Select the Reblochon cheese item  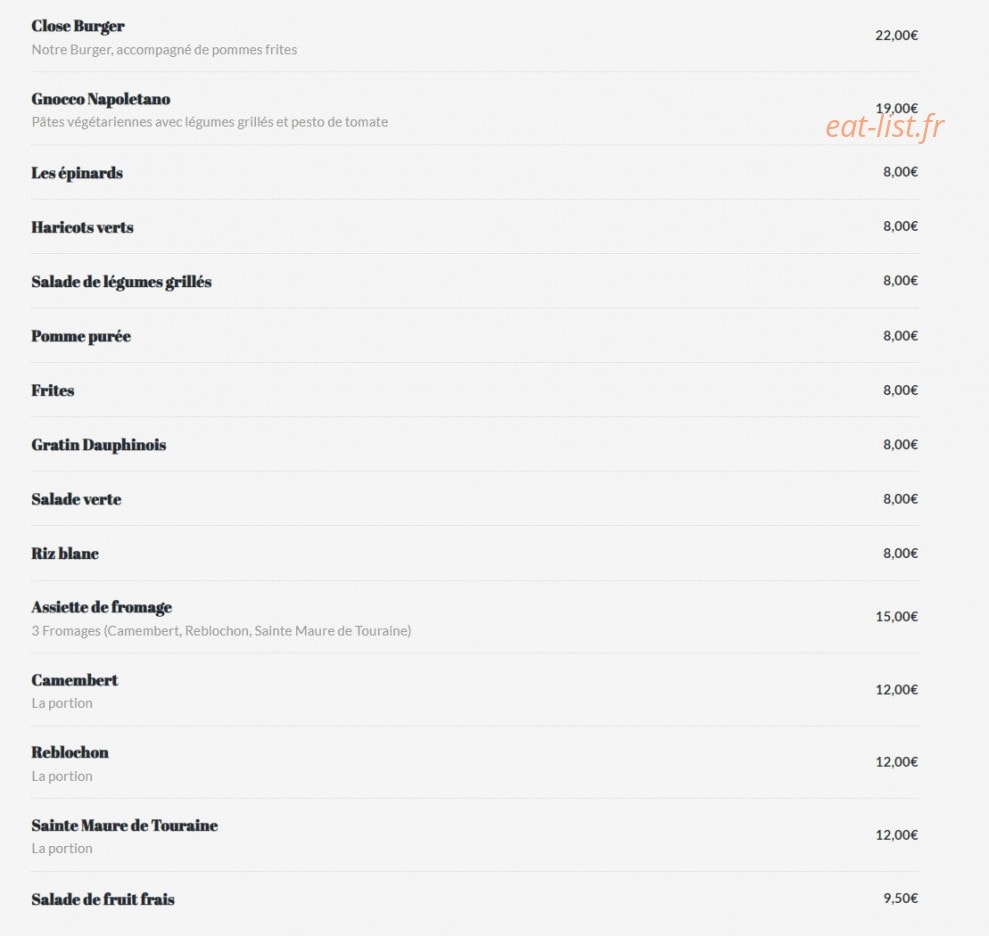69,752
